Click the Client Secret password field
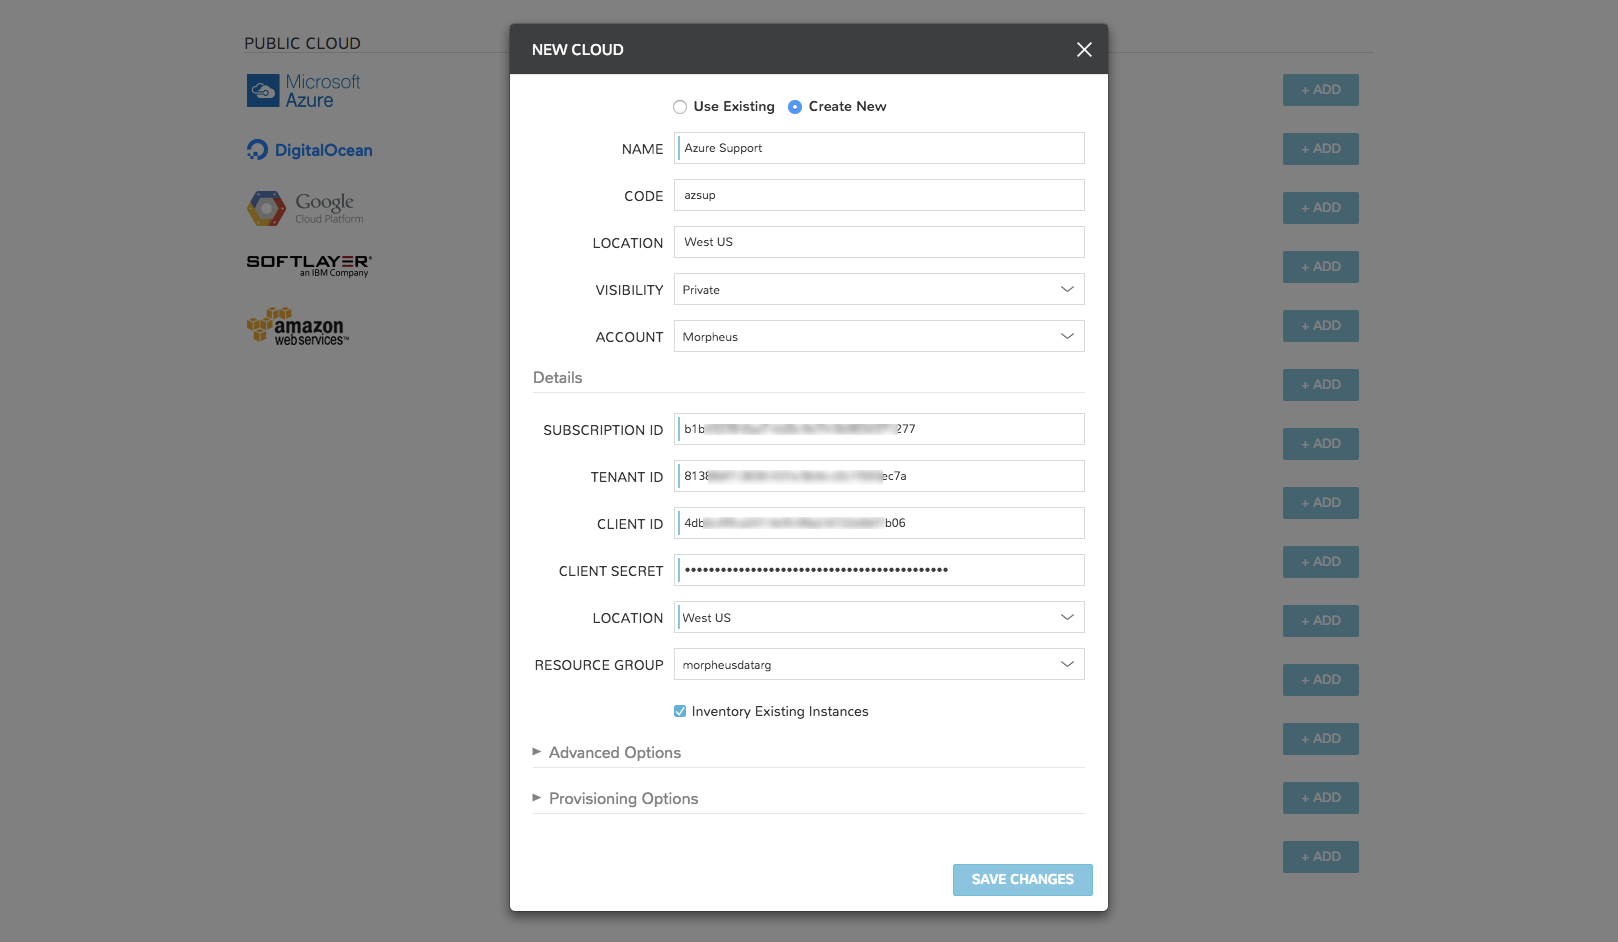Viewport: 1618px width, 942px height. (x=879, y=570)
